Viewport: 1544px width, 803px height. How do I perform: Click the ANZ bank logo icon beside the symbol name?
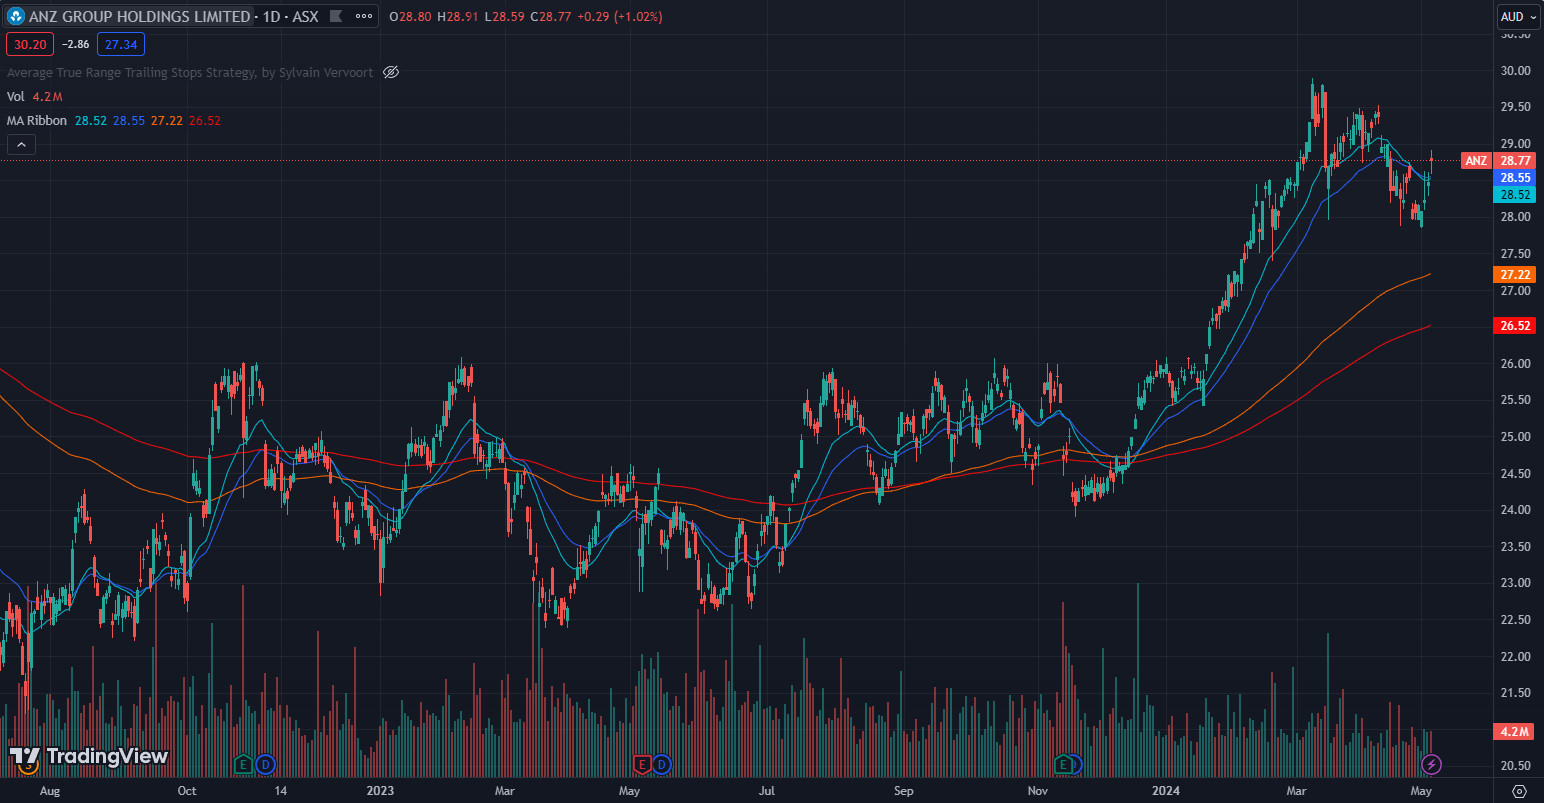pyautogui.click(x=16, y=16)
